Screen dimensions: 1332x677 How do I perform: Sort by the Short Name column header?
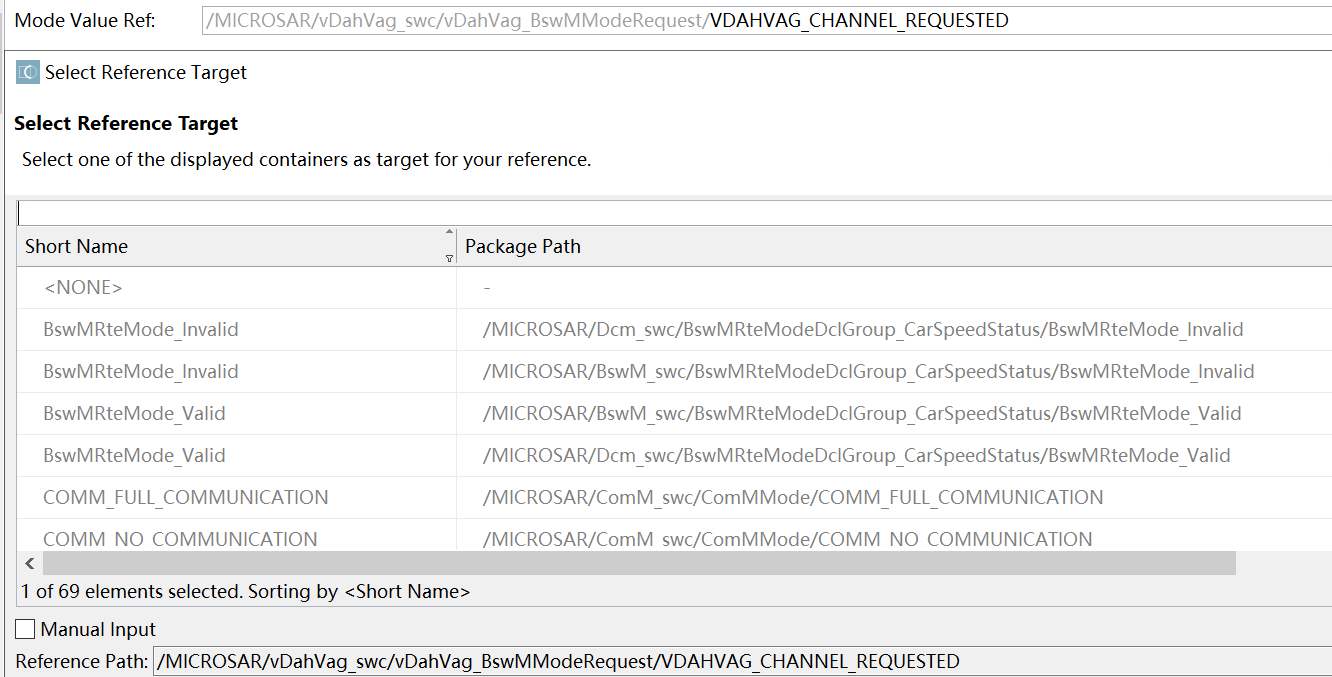coord(236,246)
